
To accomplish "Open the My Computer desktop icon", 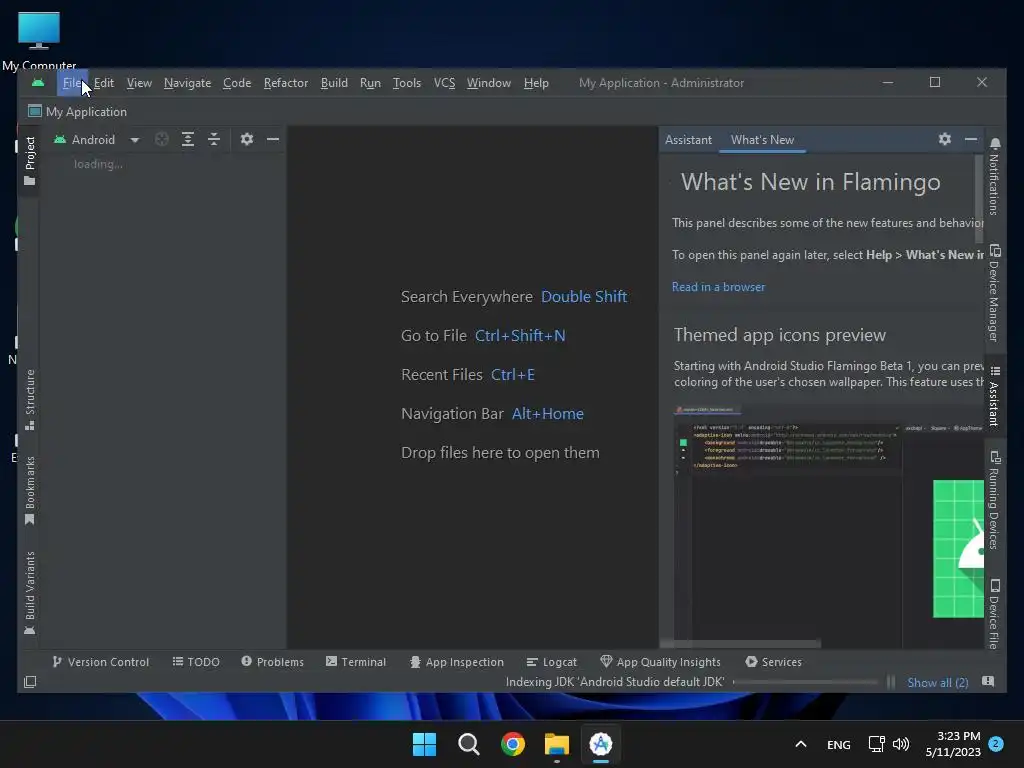I will 39,40.
